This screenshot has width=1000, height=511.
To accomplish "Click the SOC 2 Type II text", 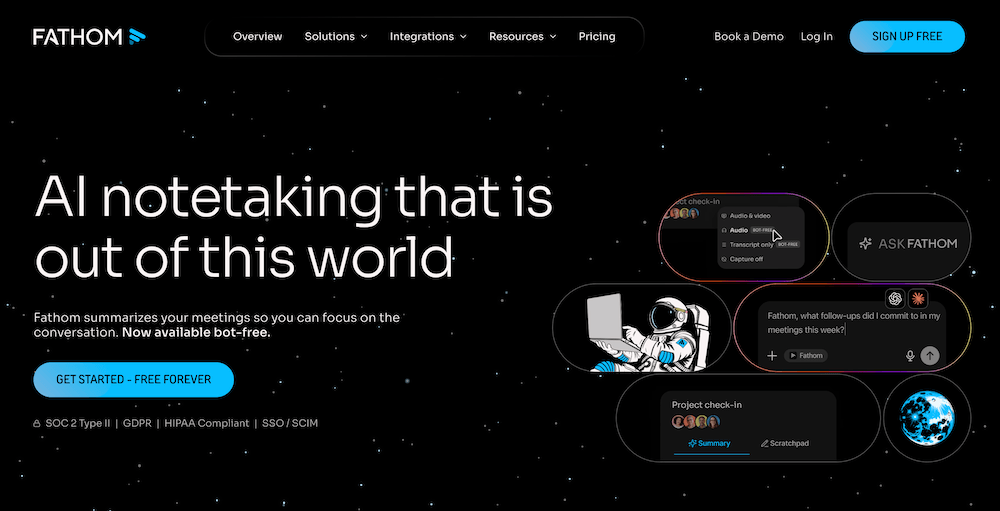I will (78, 423).
